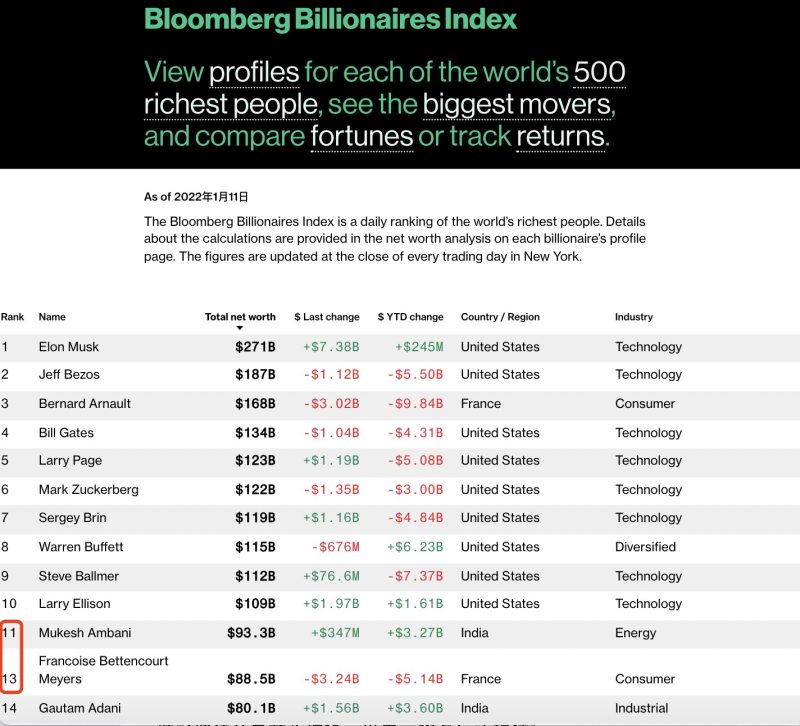Click the "$ Last change" column header
800x726 pixels.
326,317
